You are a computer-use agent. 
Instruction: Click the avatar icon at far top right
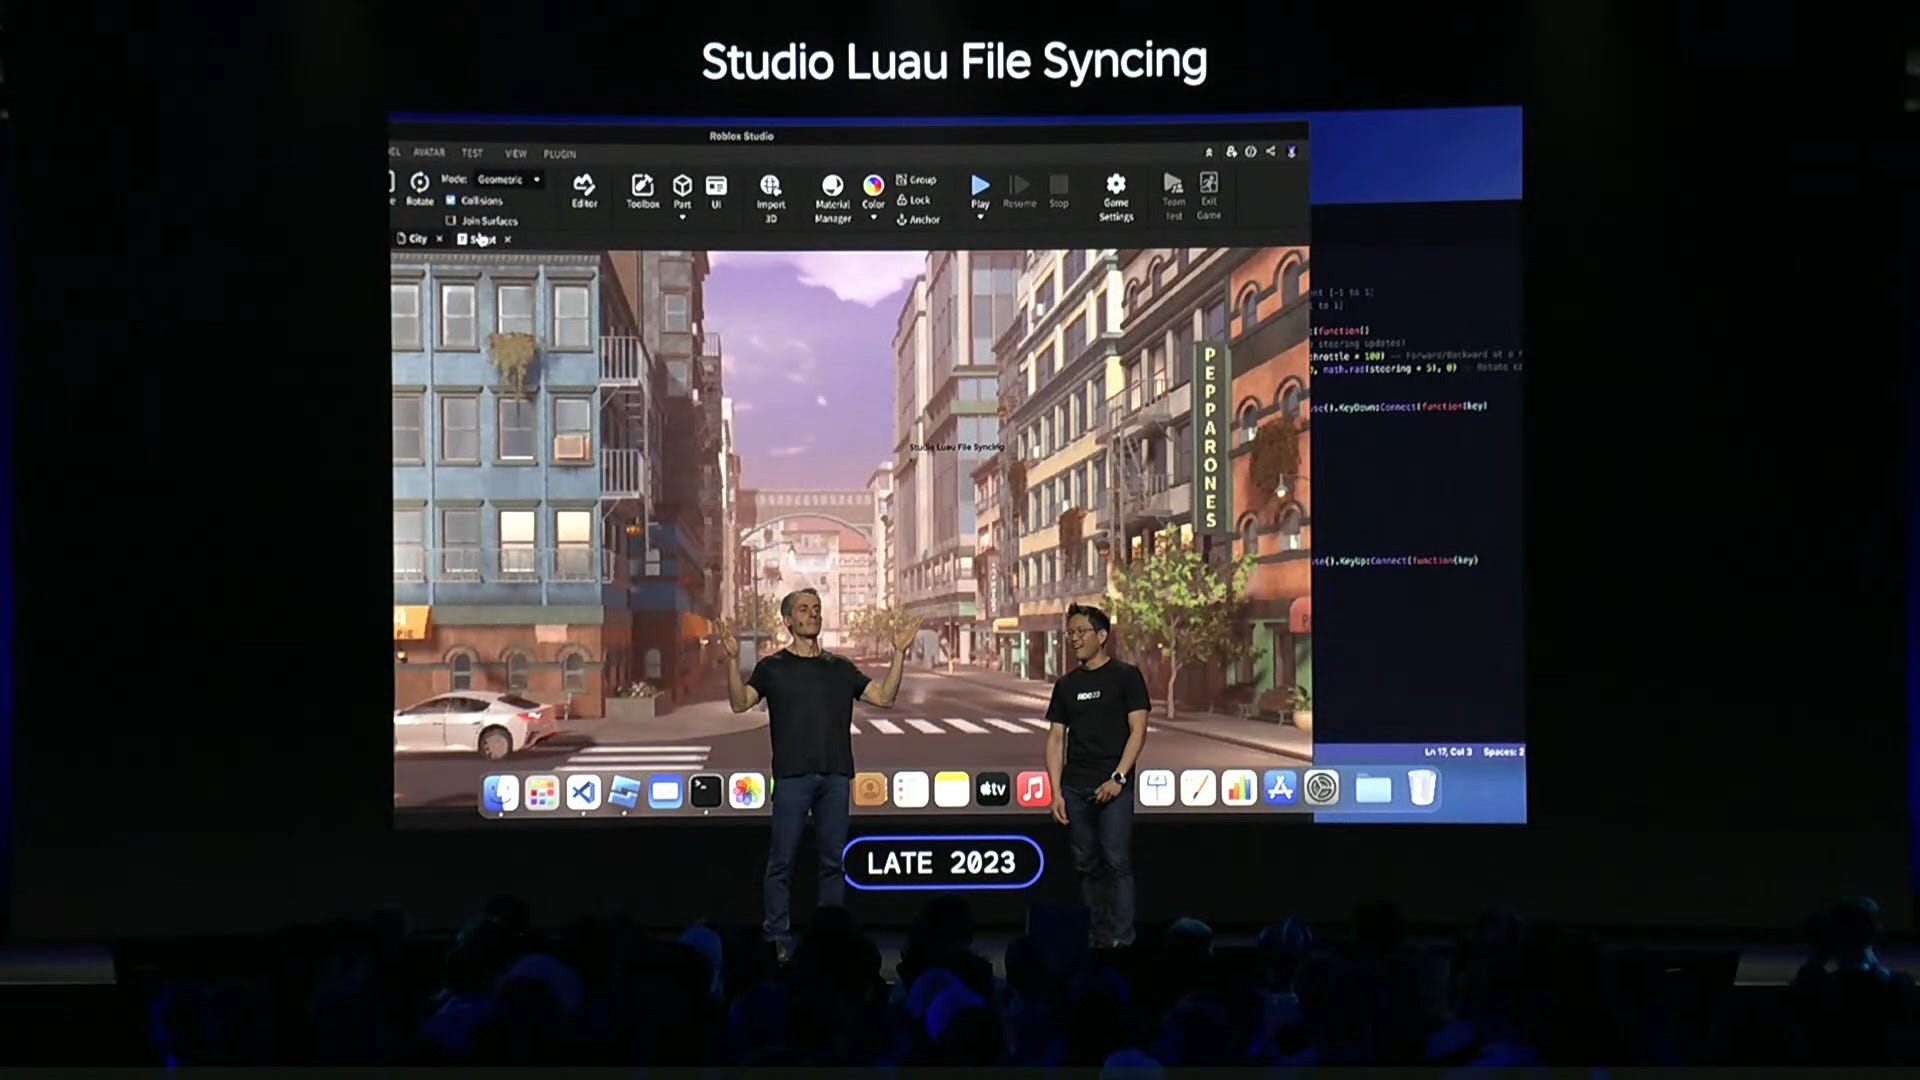(1291, 152)
